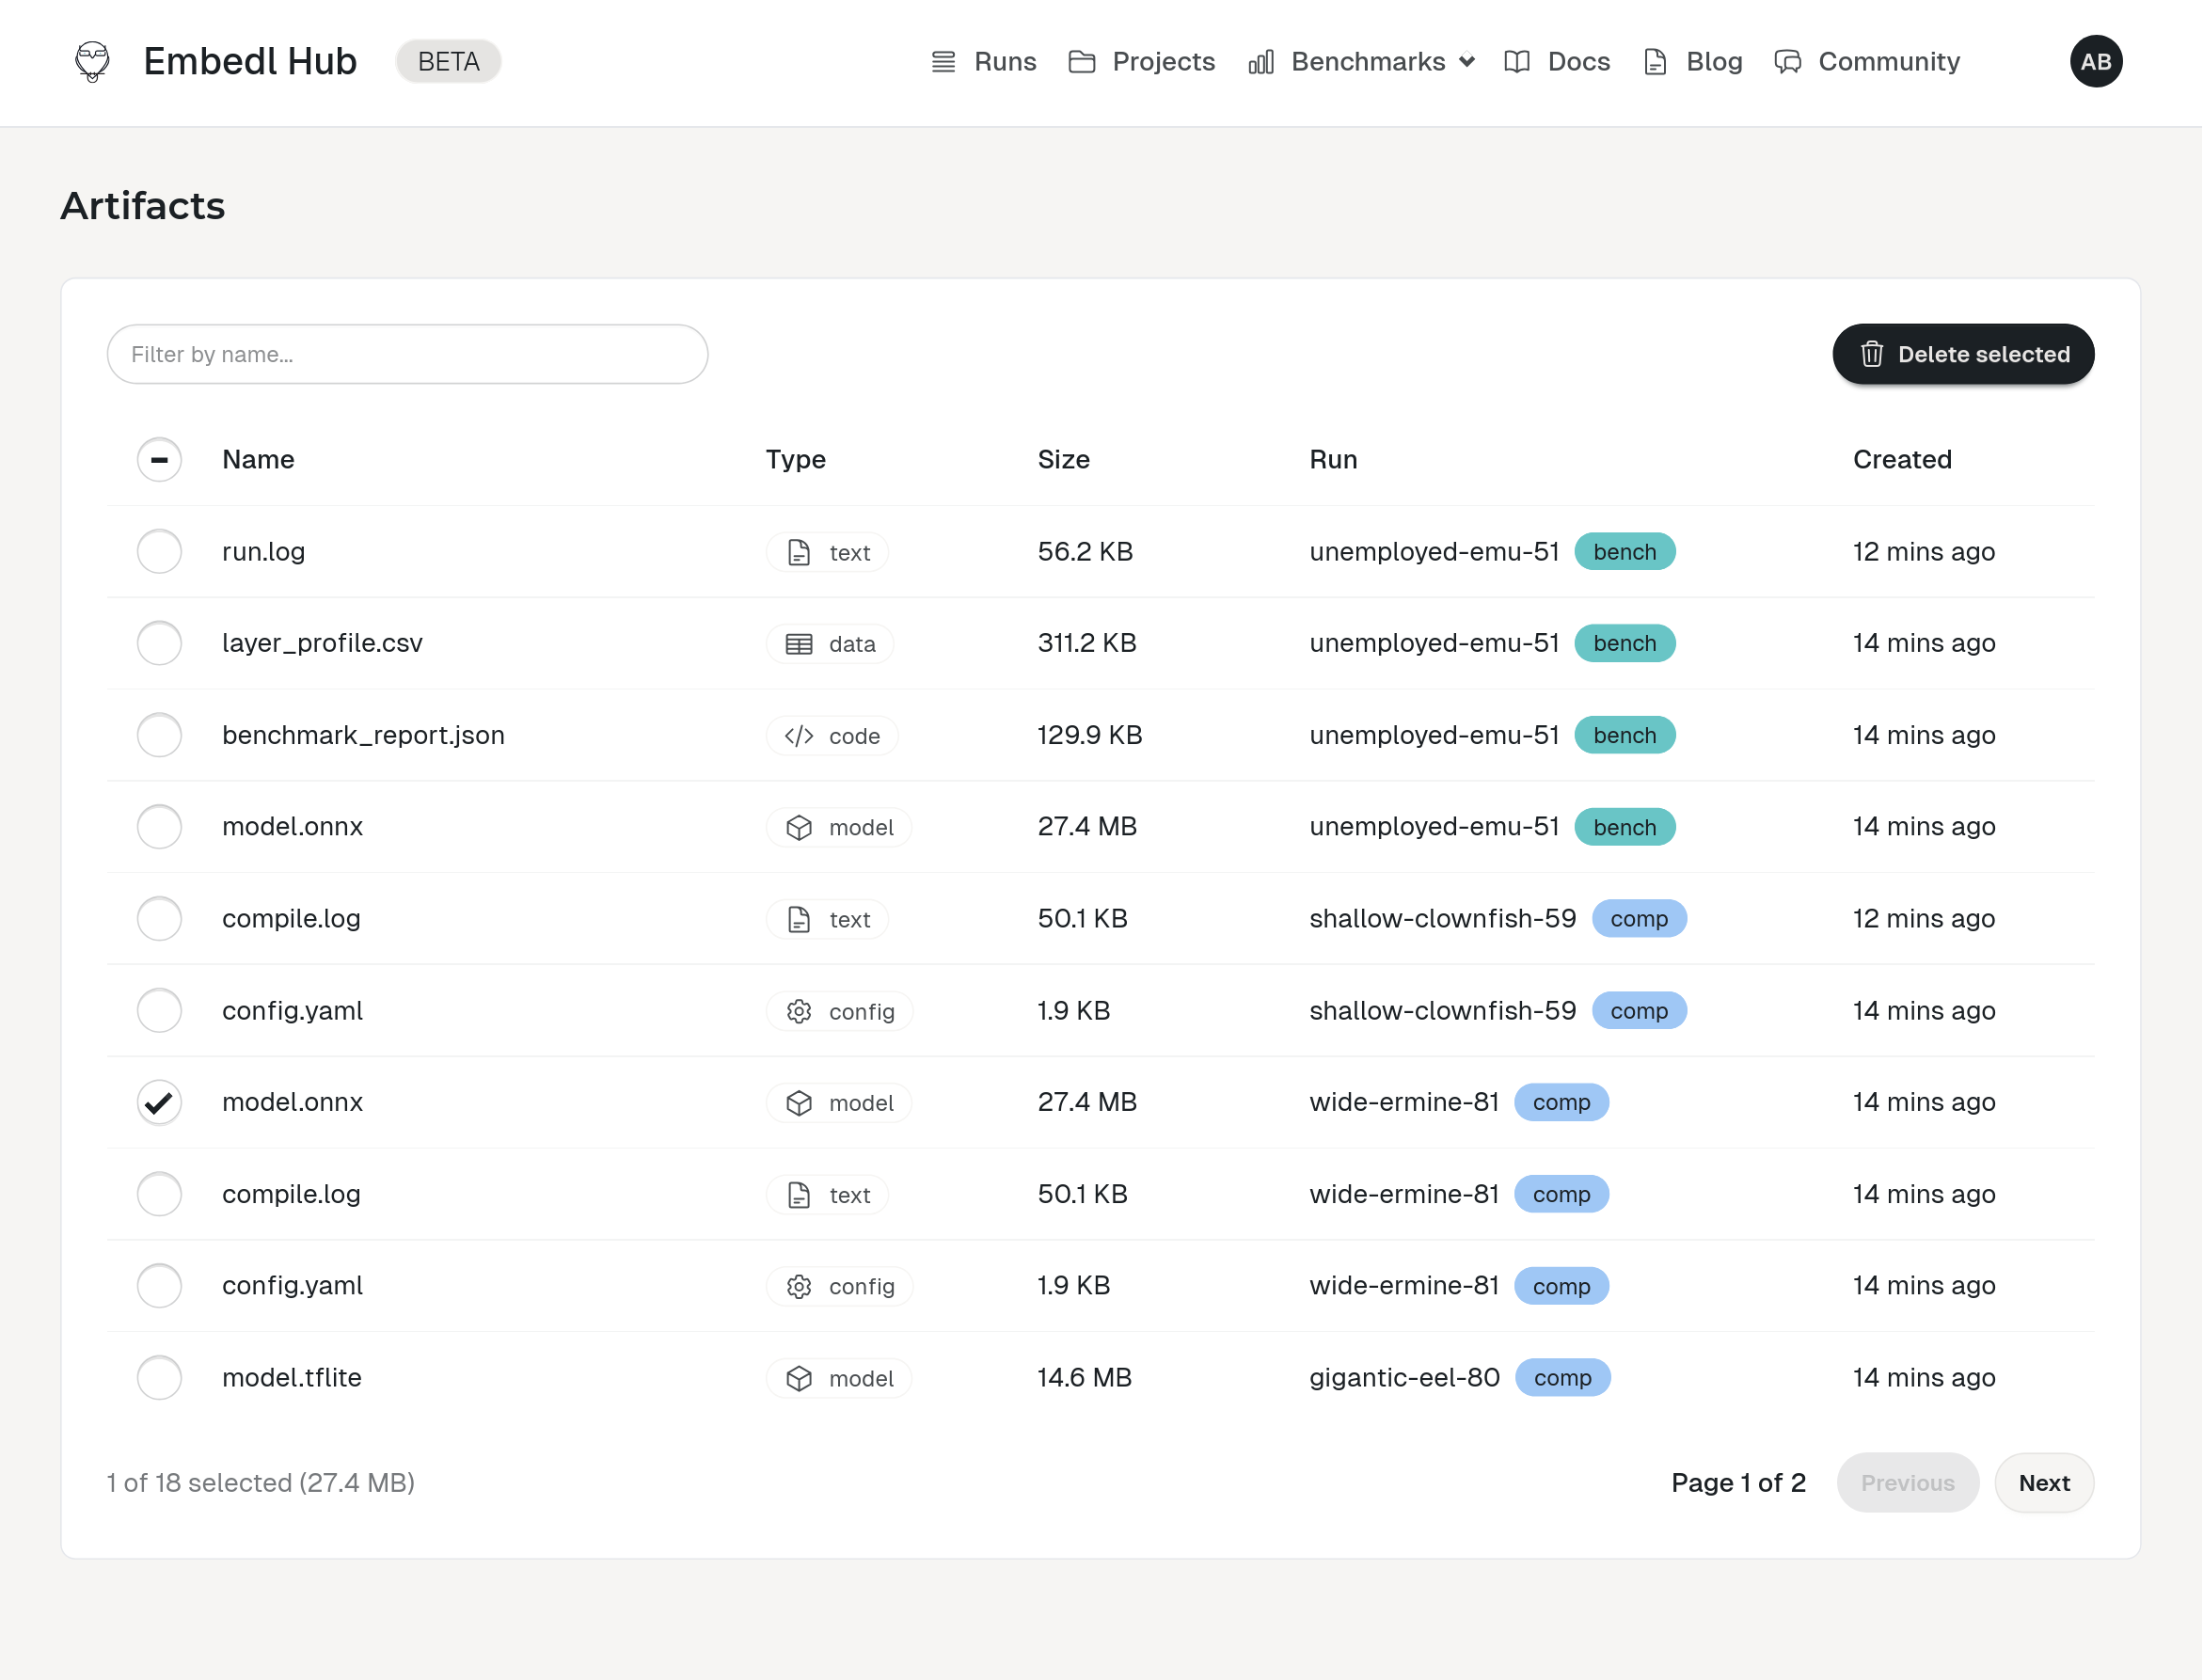Image resolution: width=2203 pixels, height=1680 pixels.
Task: Click the Projects folder icon
Action: click(x=1081, y=62)
